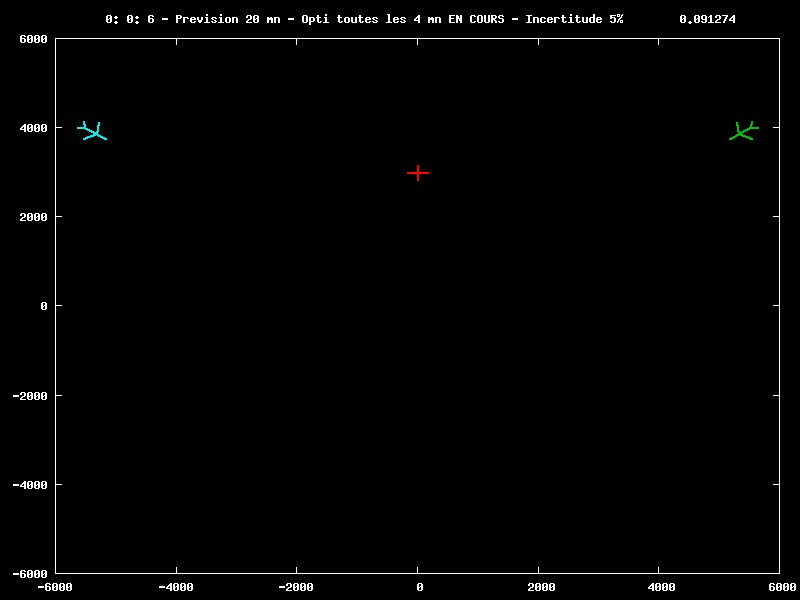Select the green aircraft marker

pos(743,131)
